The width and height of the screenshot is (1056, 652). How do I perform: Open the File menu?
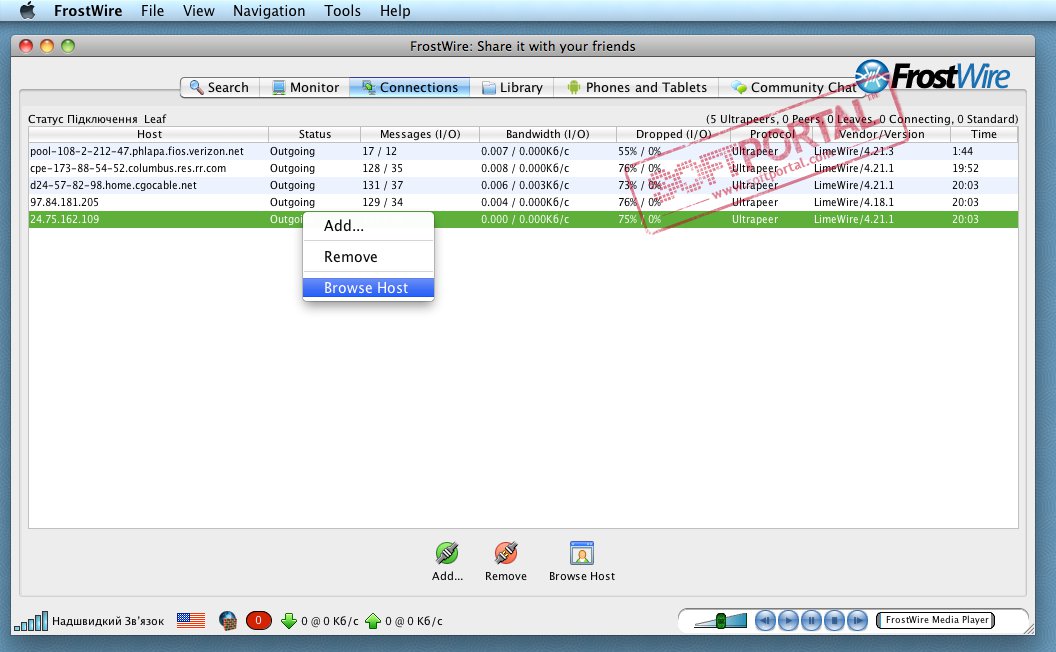click(152, 11)
